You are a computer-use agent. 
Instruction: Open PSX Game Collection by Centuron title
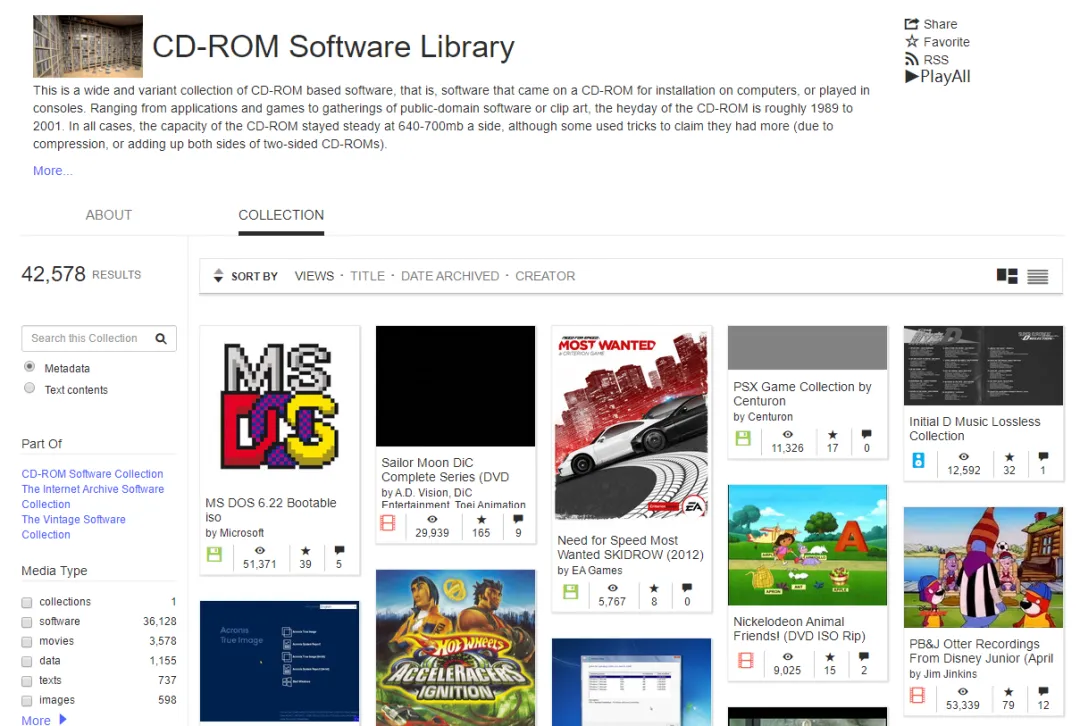802,394
